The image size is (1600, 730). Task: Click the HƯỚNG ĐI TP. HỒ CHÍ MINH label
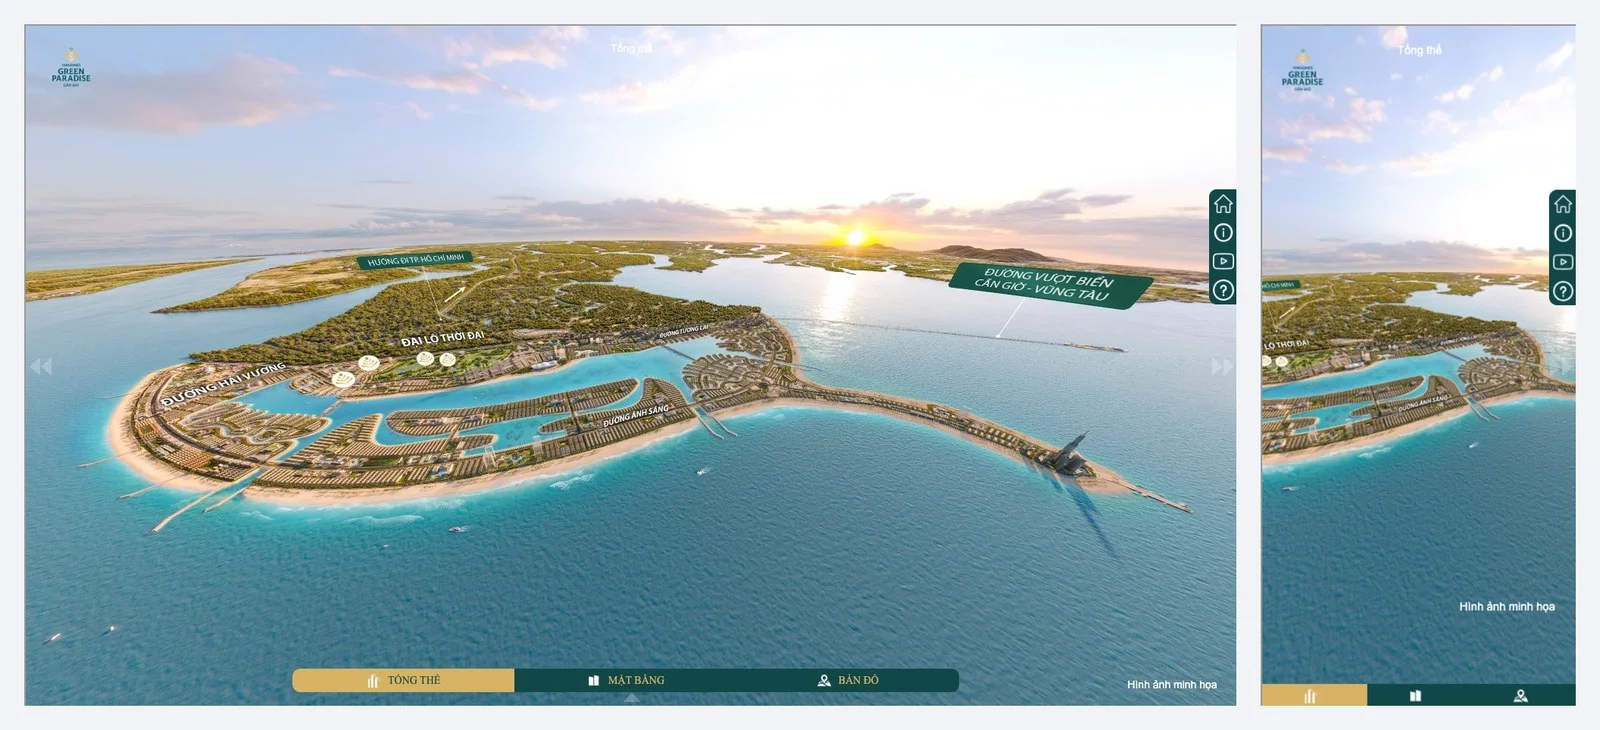pos(415,260)
